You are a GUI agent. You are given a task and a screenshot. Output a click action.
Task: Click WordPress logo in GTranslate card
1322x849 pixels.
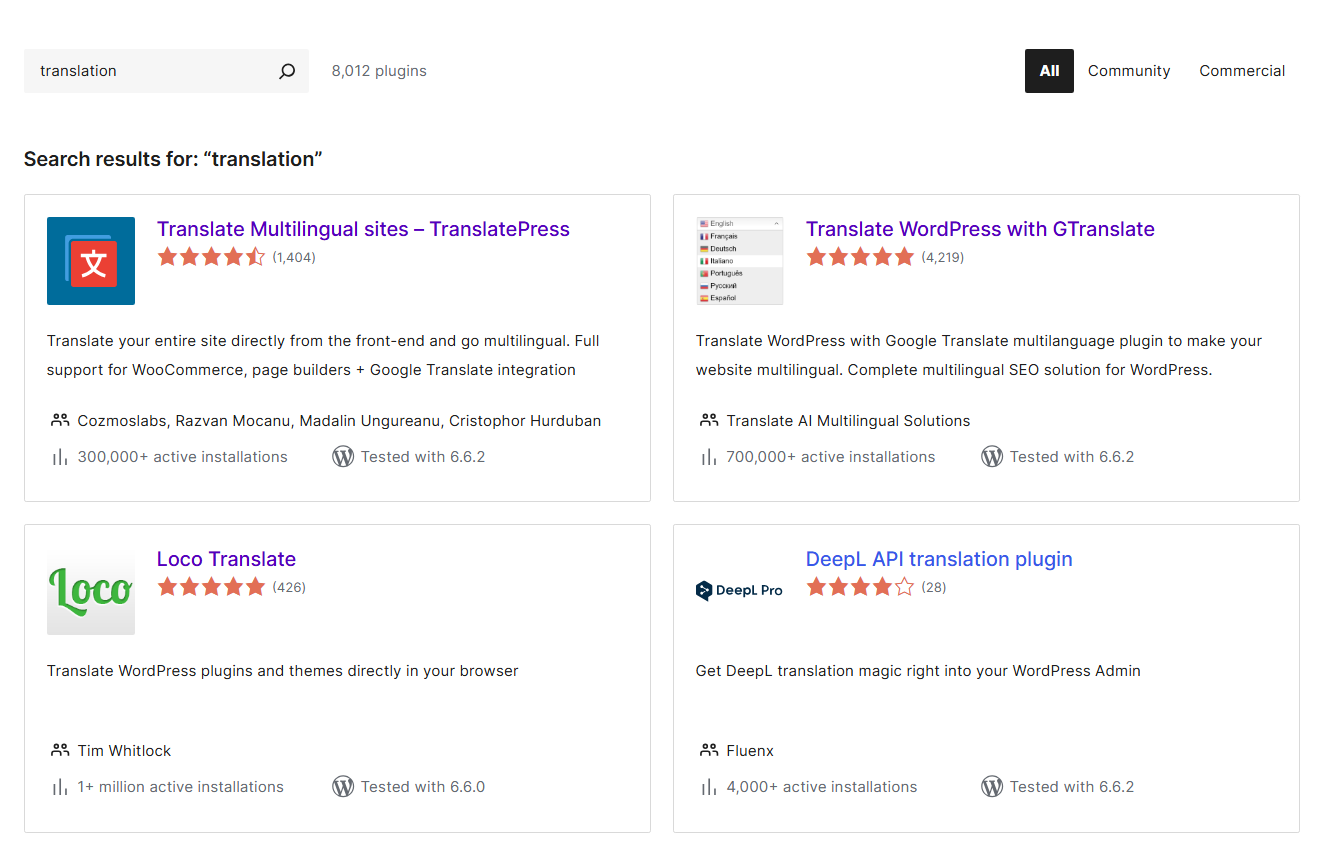[x=992, y=457]
